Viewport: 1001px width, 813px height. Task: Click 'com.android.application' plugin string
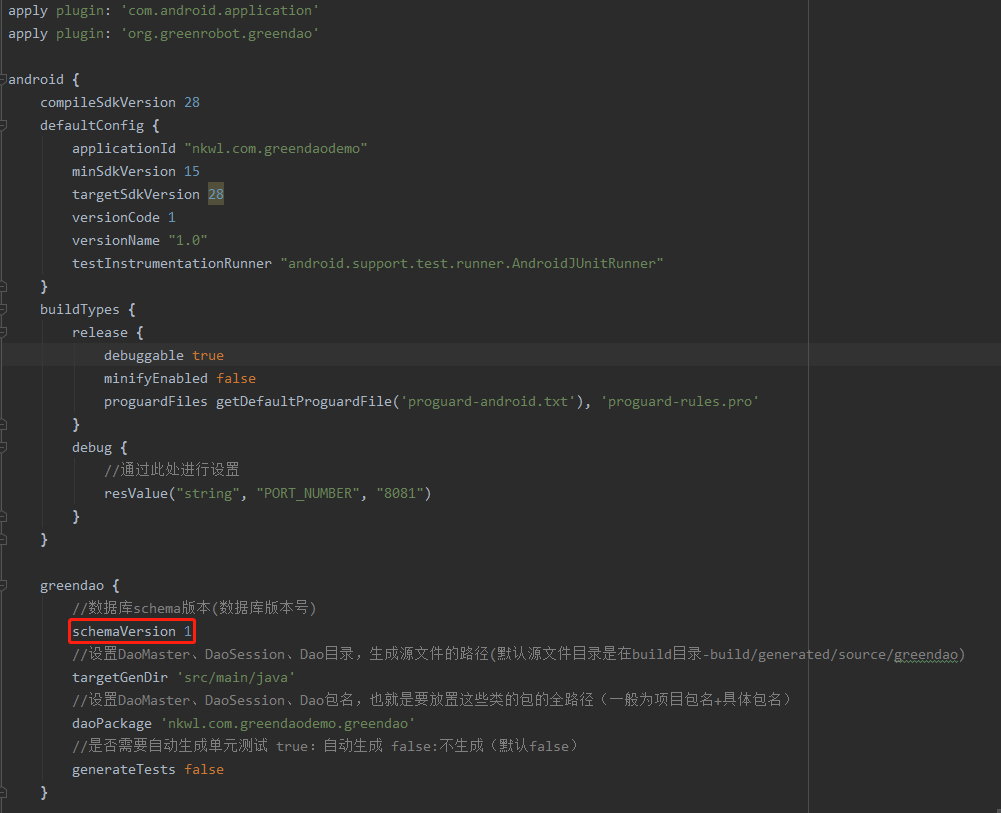[220, 11]
